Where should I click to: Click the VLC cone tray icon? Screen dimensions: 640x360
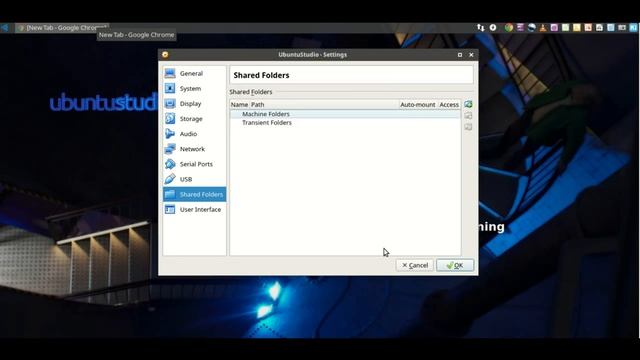tap(542, 27)
